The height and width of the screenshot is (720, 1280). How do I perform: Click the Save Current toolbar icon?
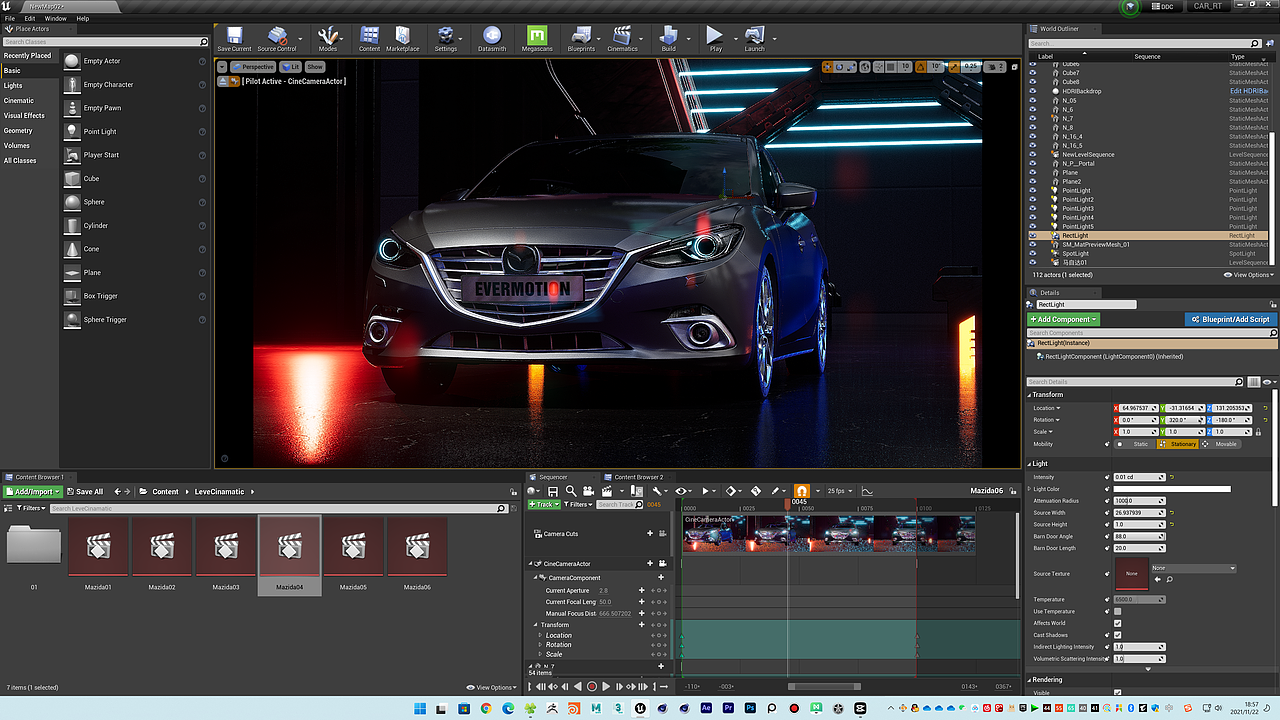(234, 38)
